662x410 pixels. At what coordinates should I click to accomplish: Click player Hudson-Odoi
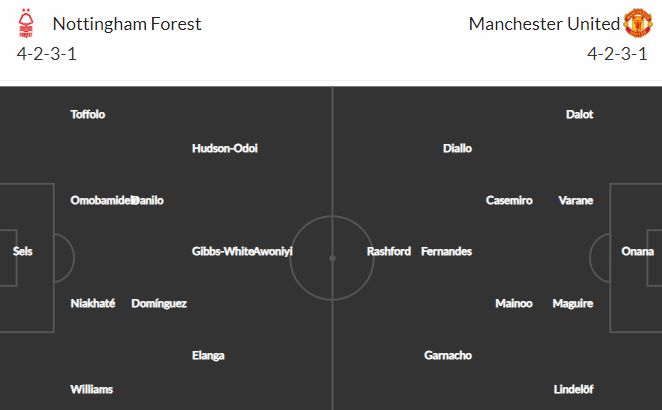click(x=225, y=148)
